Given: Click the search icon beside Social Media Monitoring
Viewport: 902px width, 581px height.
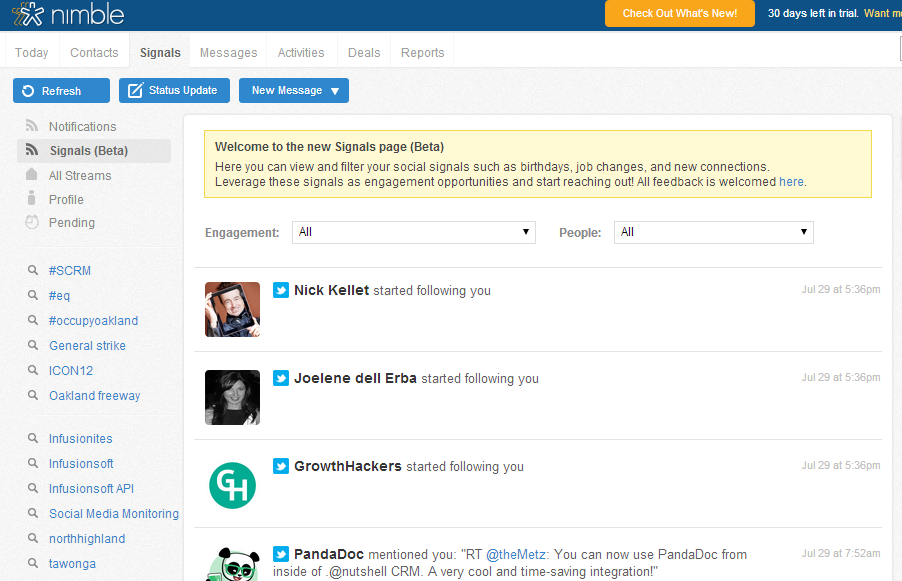Looking at the screenshot, I should (x=33, y=513).
